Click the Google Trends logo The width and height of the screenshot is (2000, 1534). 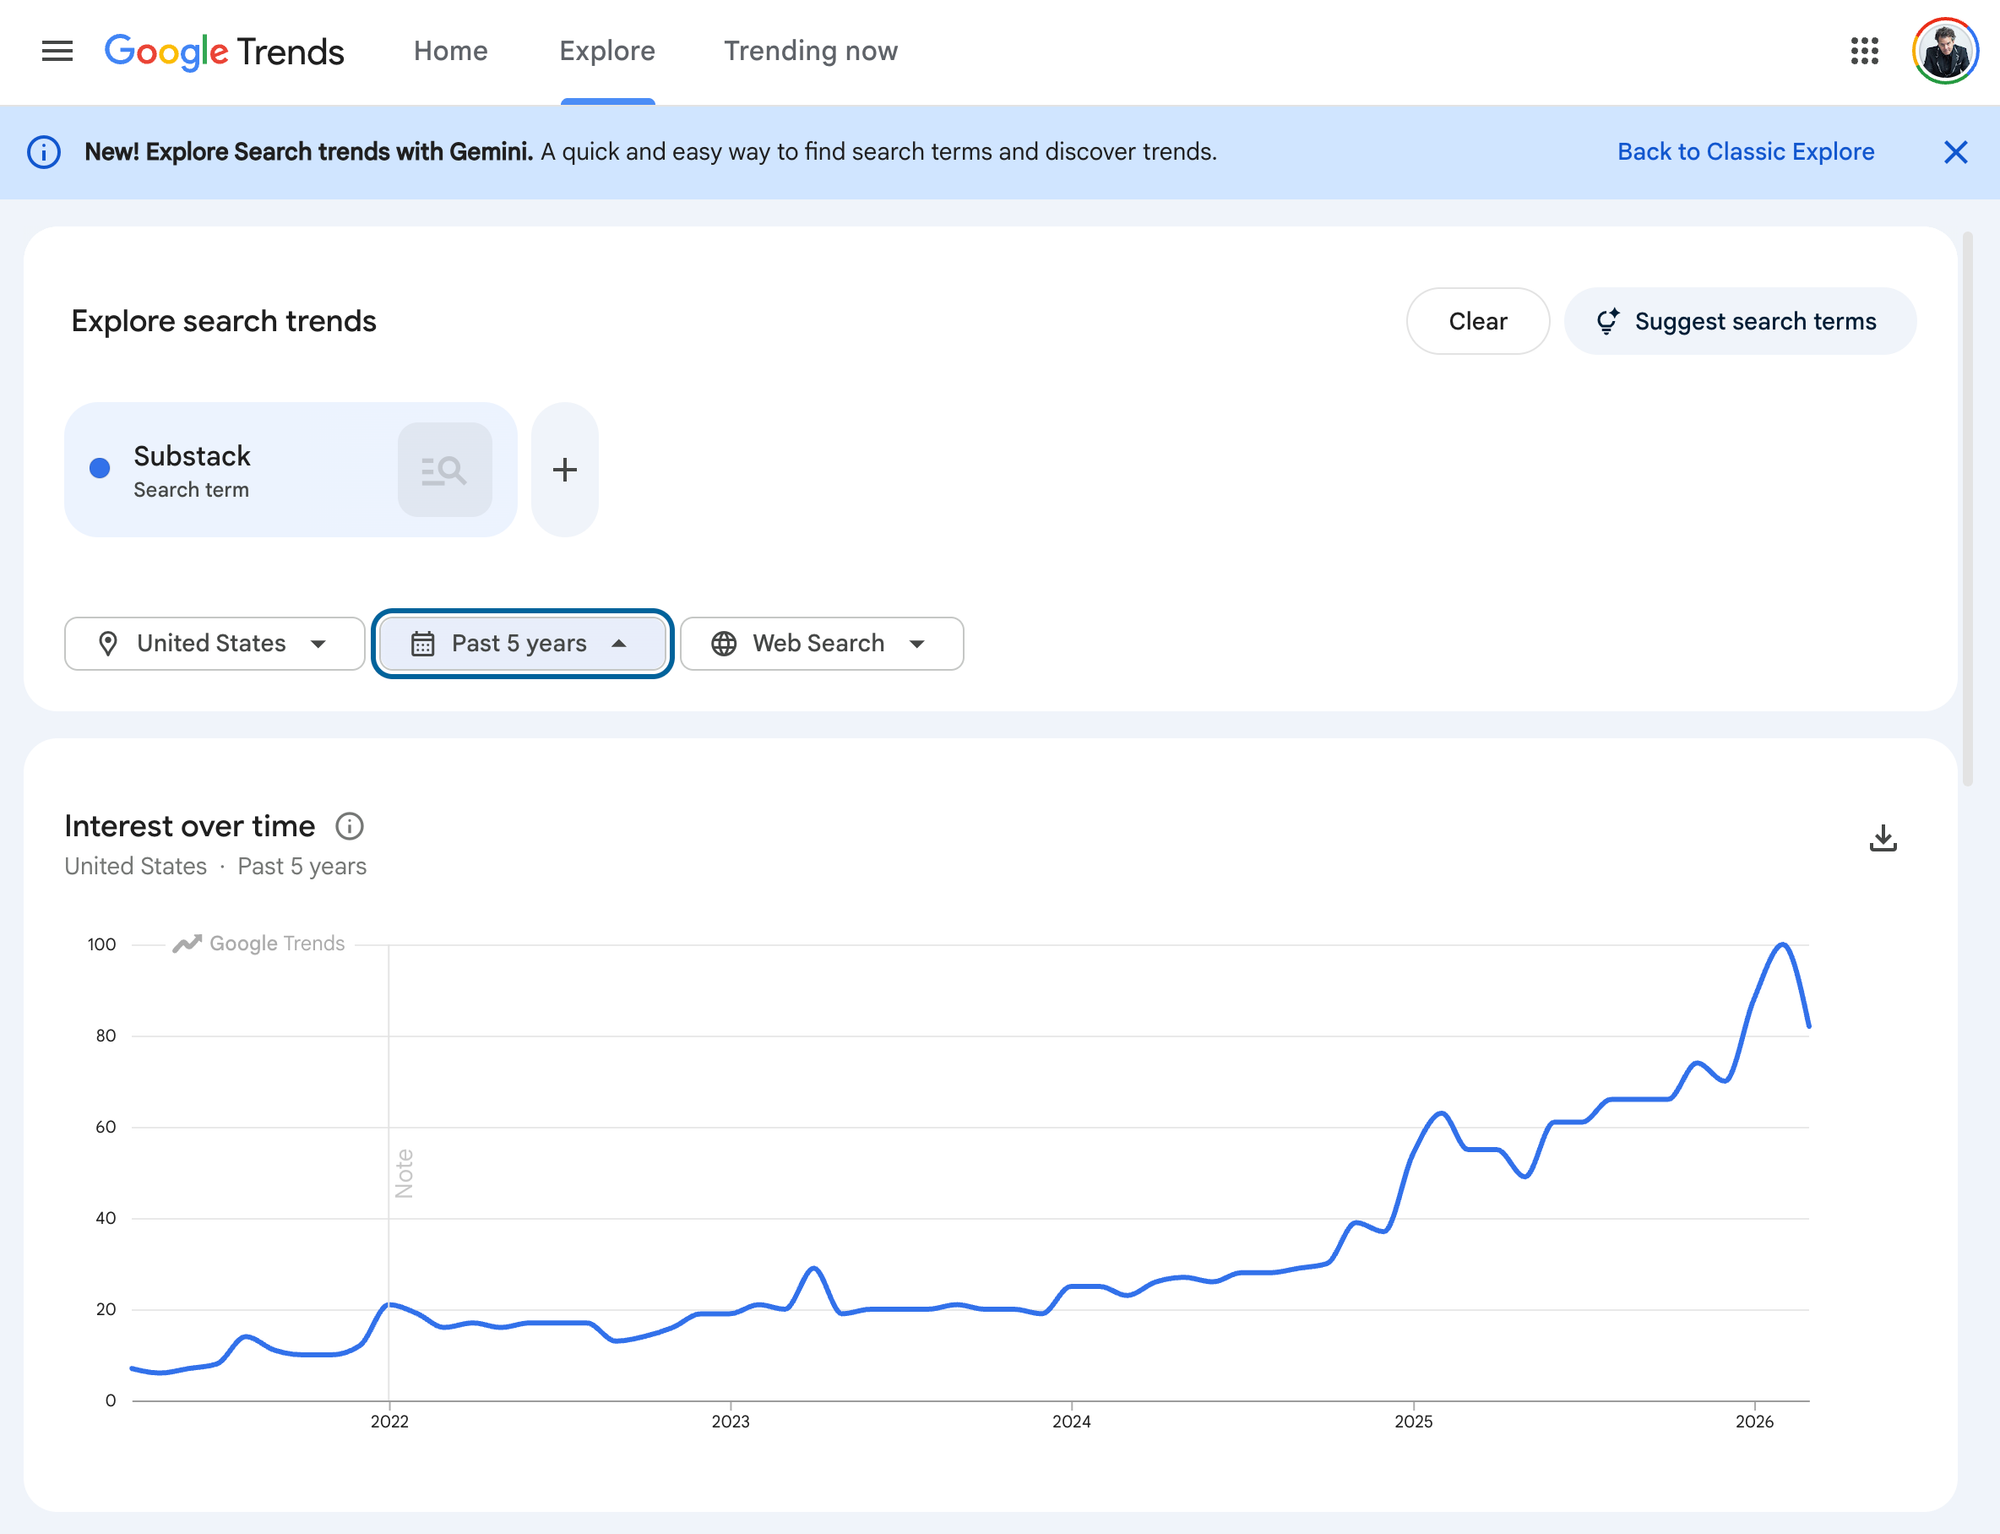point(224,51)
